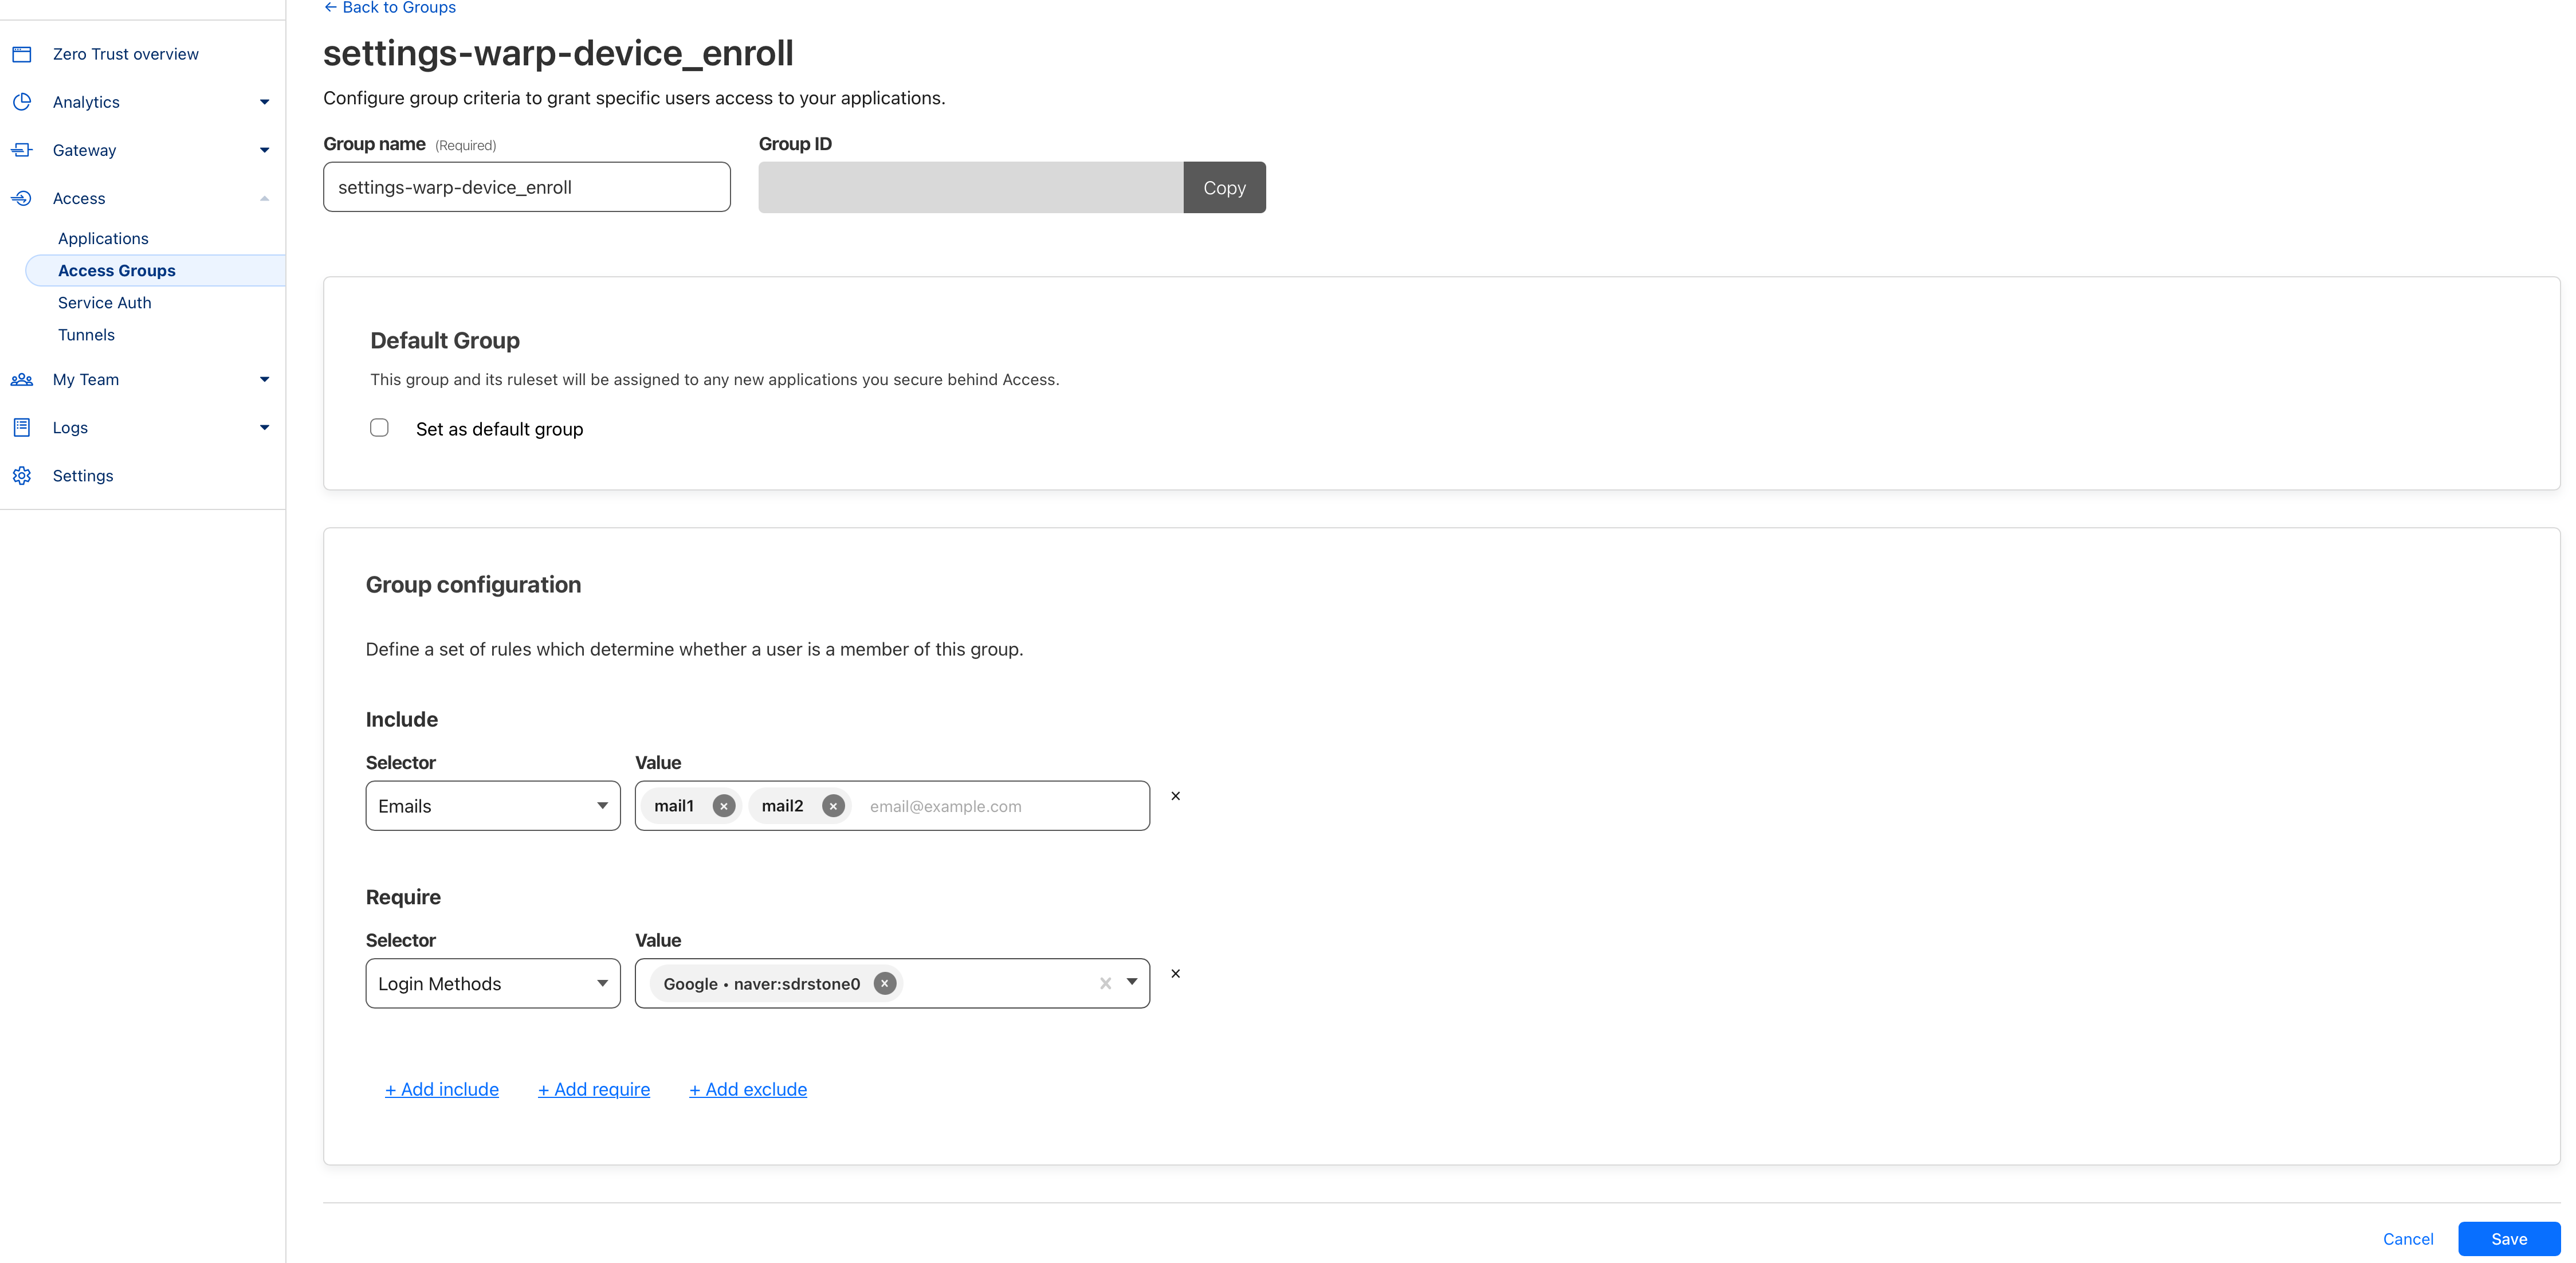
Task: Open the Settings gear icon
Action: [22, 475]
